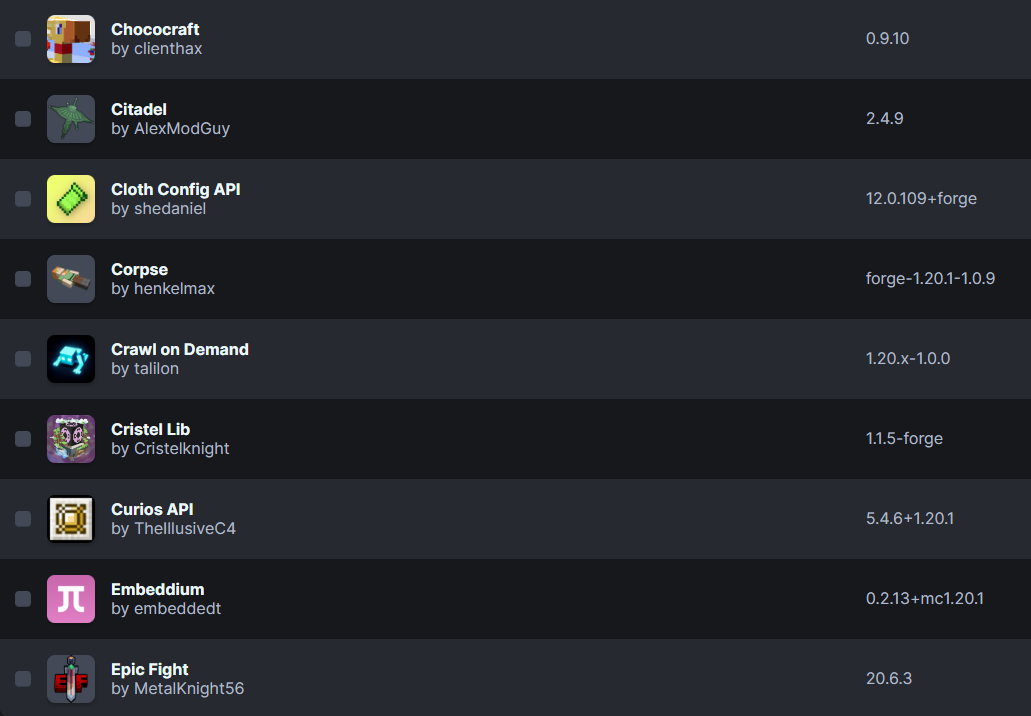This screenshot has height=716, width=1031.
Task: Select the Cloth Config API checkbox
Action: pos(23,199)
